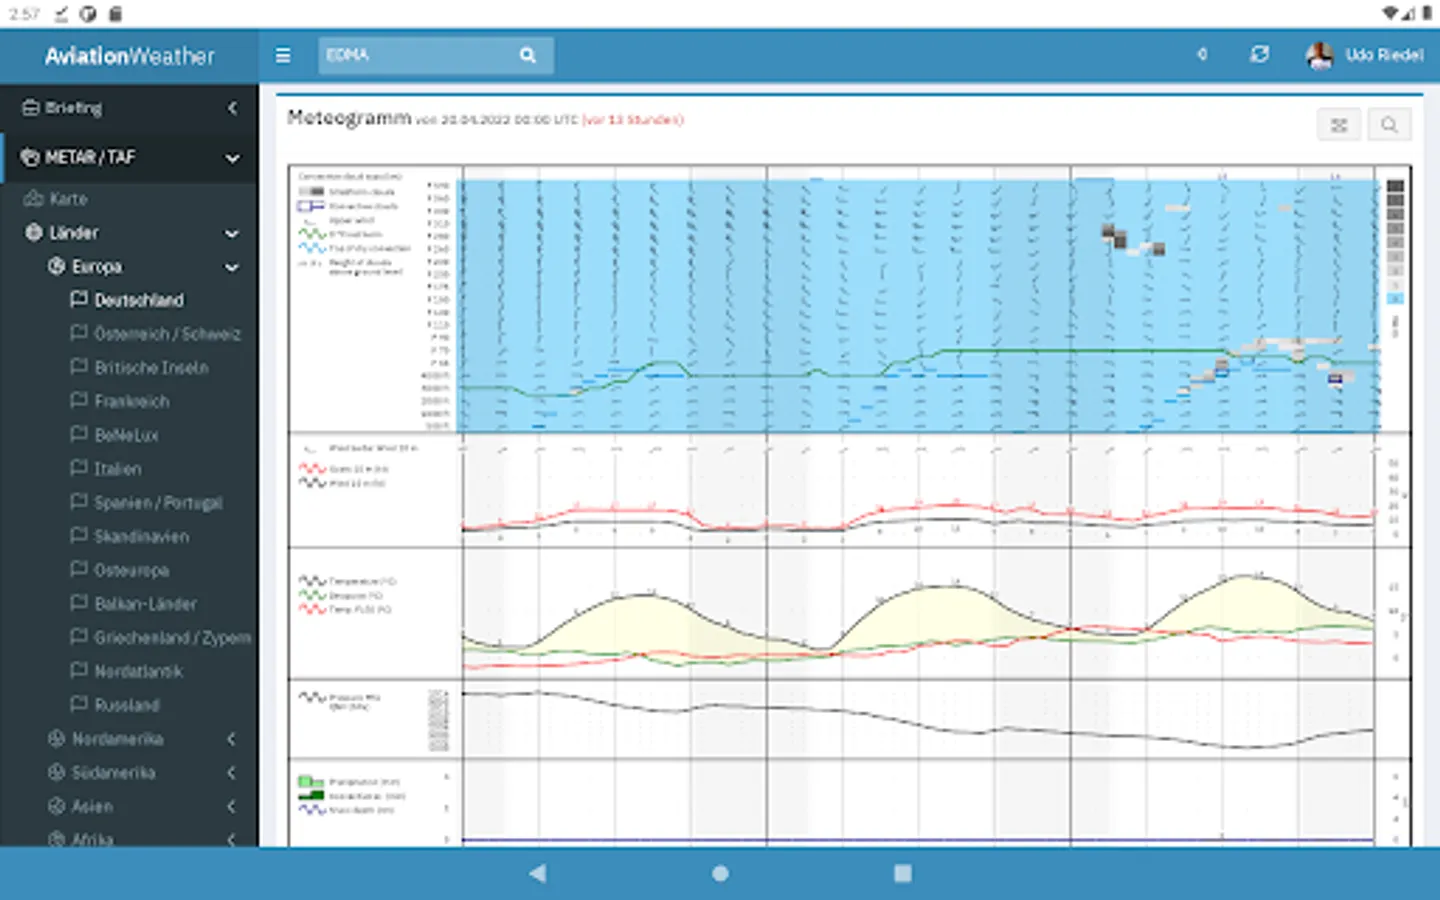Click the EDMA airport search field
The image size is (1440, 900).
click(420, 55)
